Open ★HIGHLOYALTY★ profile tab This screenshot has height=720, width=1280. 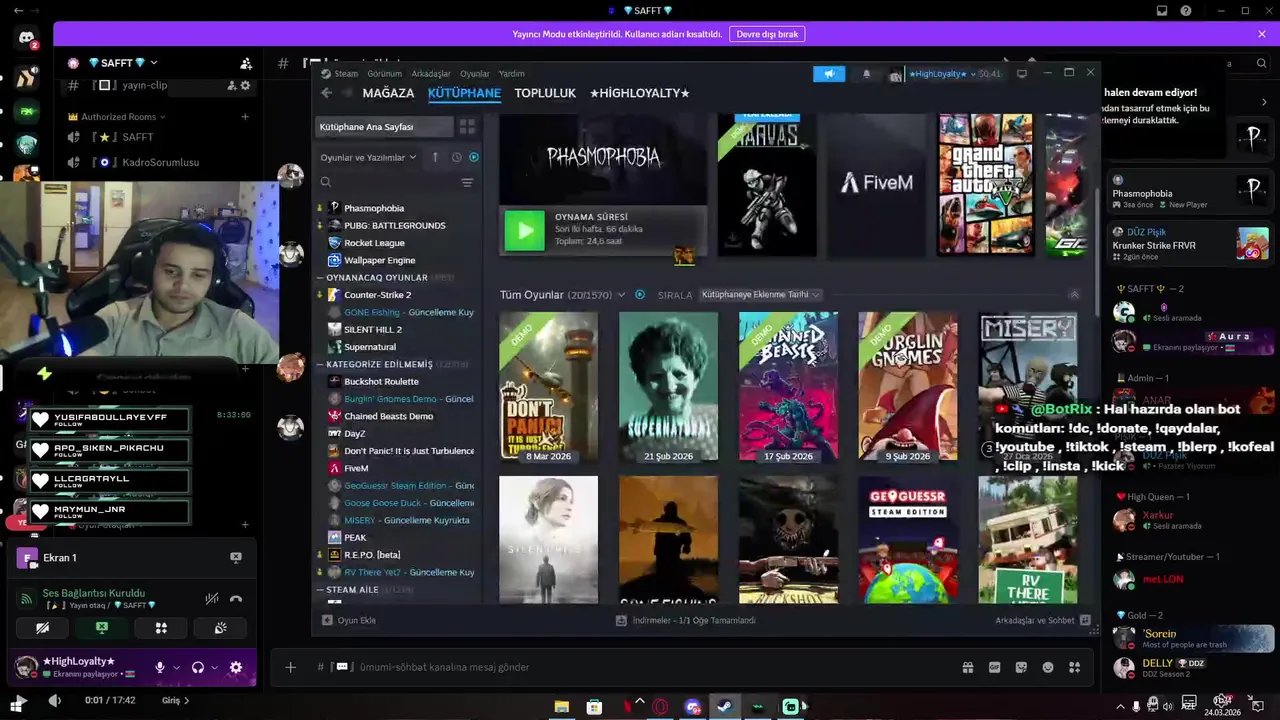[x=640, y=93]
